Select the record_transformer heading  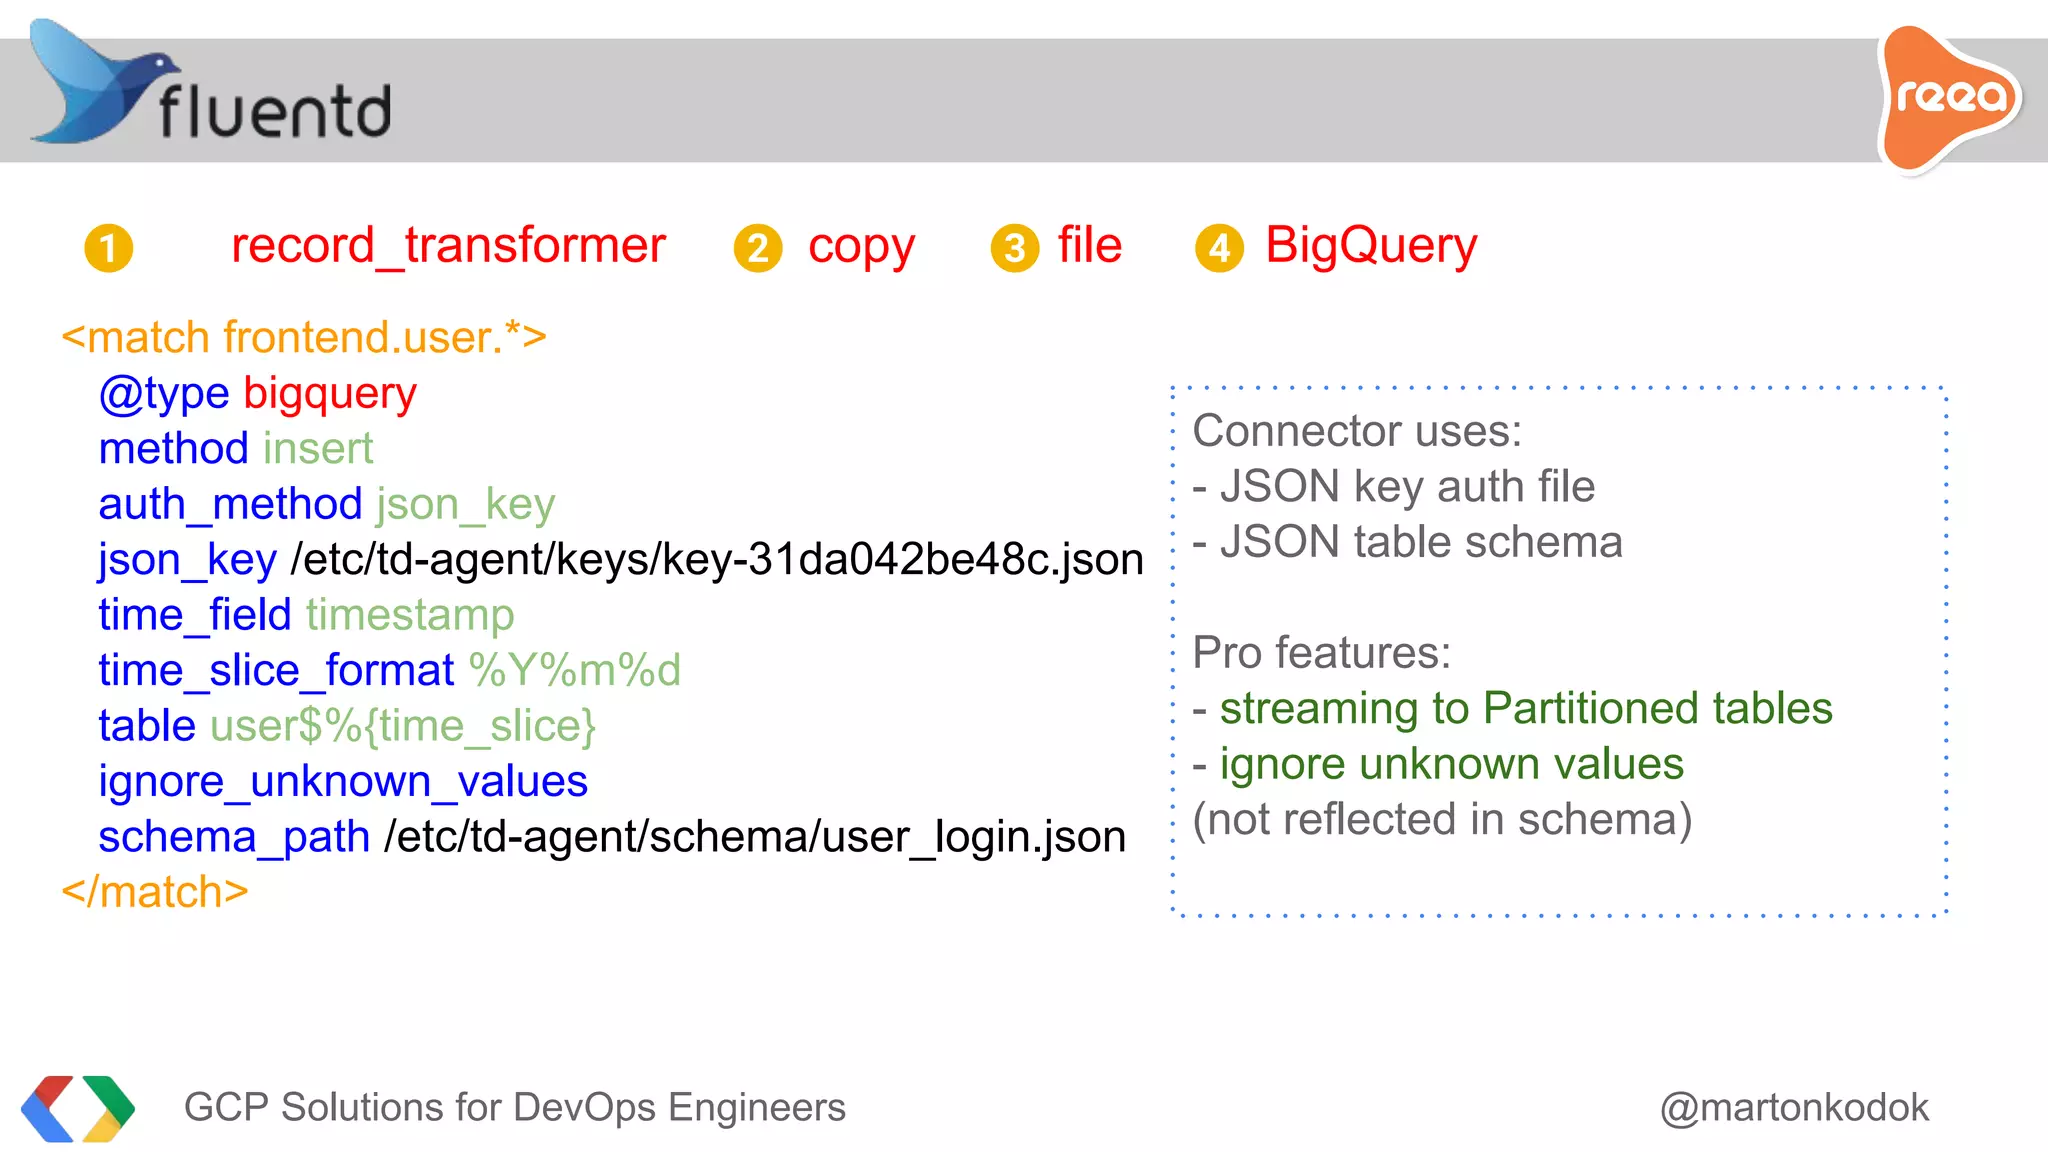pyautogui.click(x=448, y=245)
